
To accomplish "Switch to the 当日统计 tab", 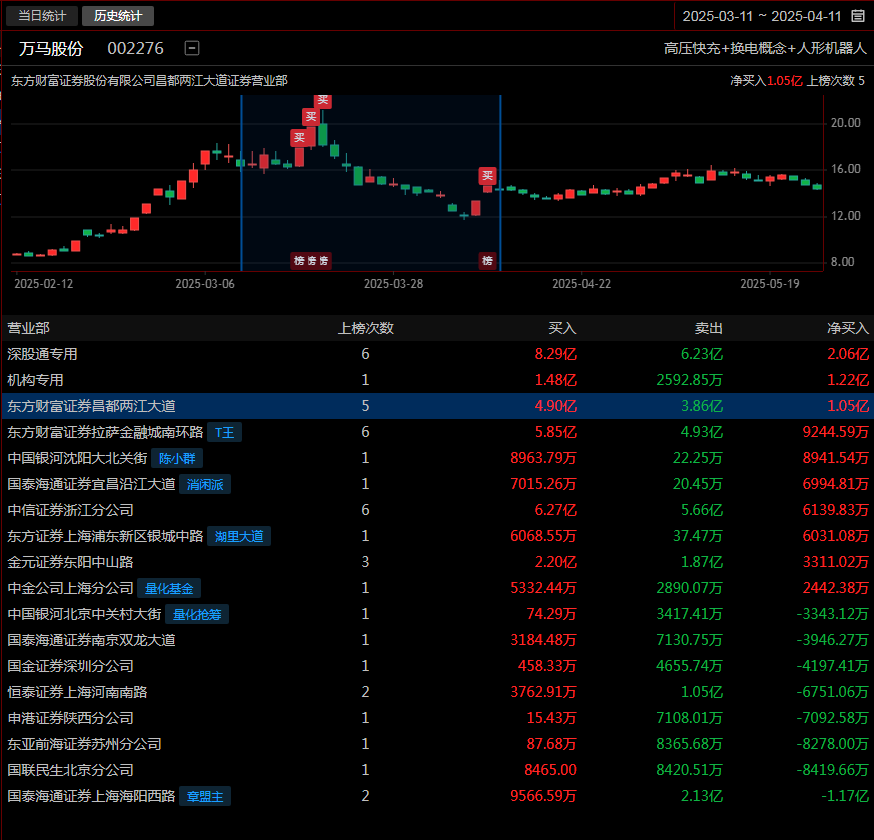I will [42, 16].
